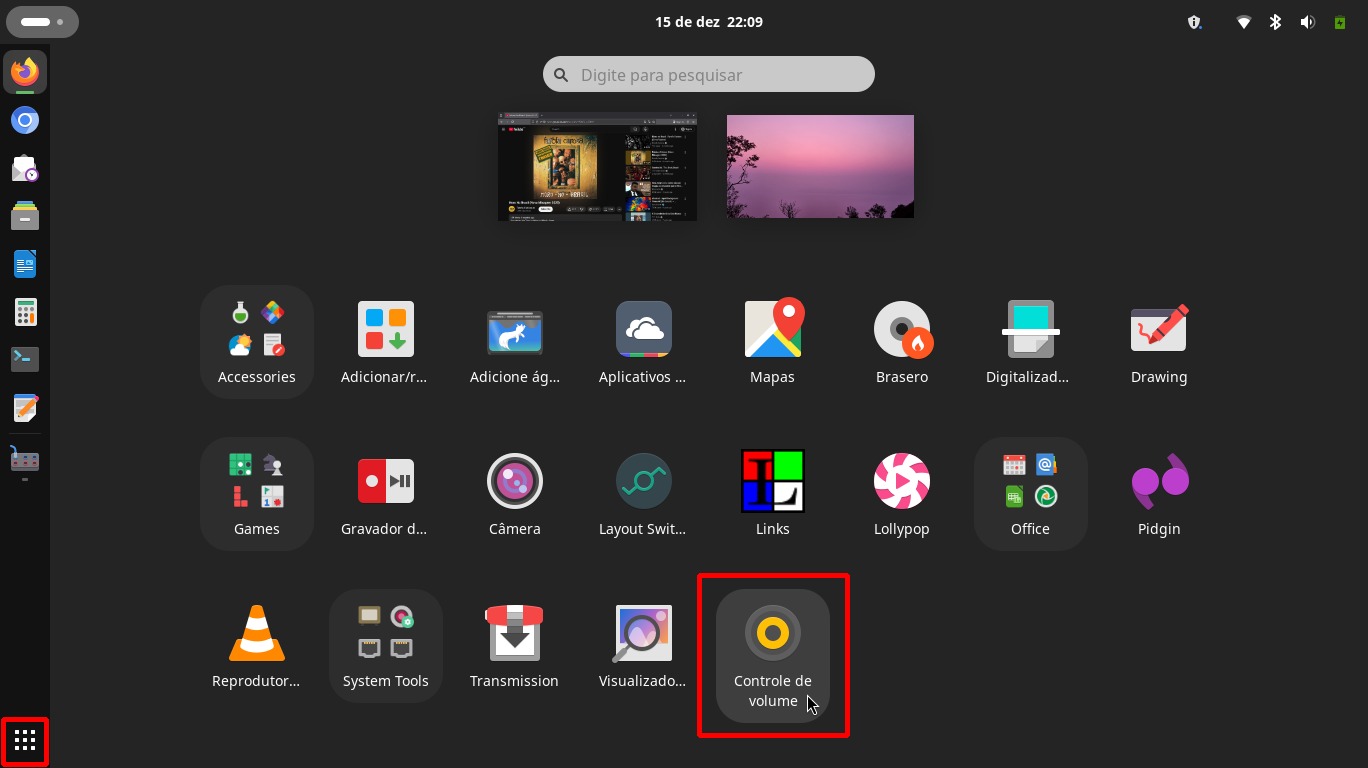
Task: Toggle the show applications grid button
Action: pos(25,741)
